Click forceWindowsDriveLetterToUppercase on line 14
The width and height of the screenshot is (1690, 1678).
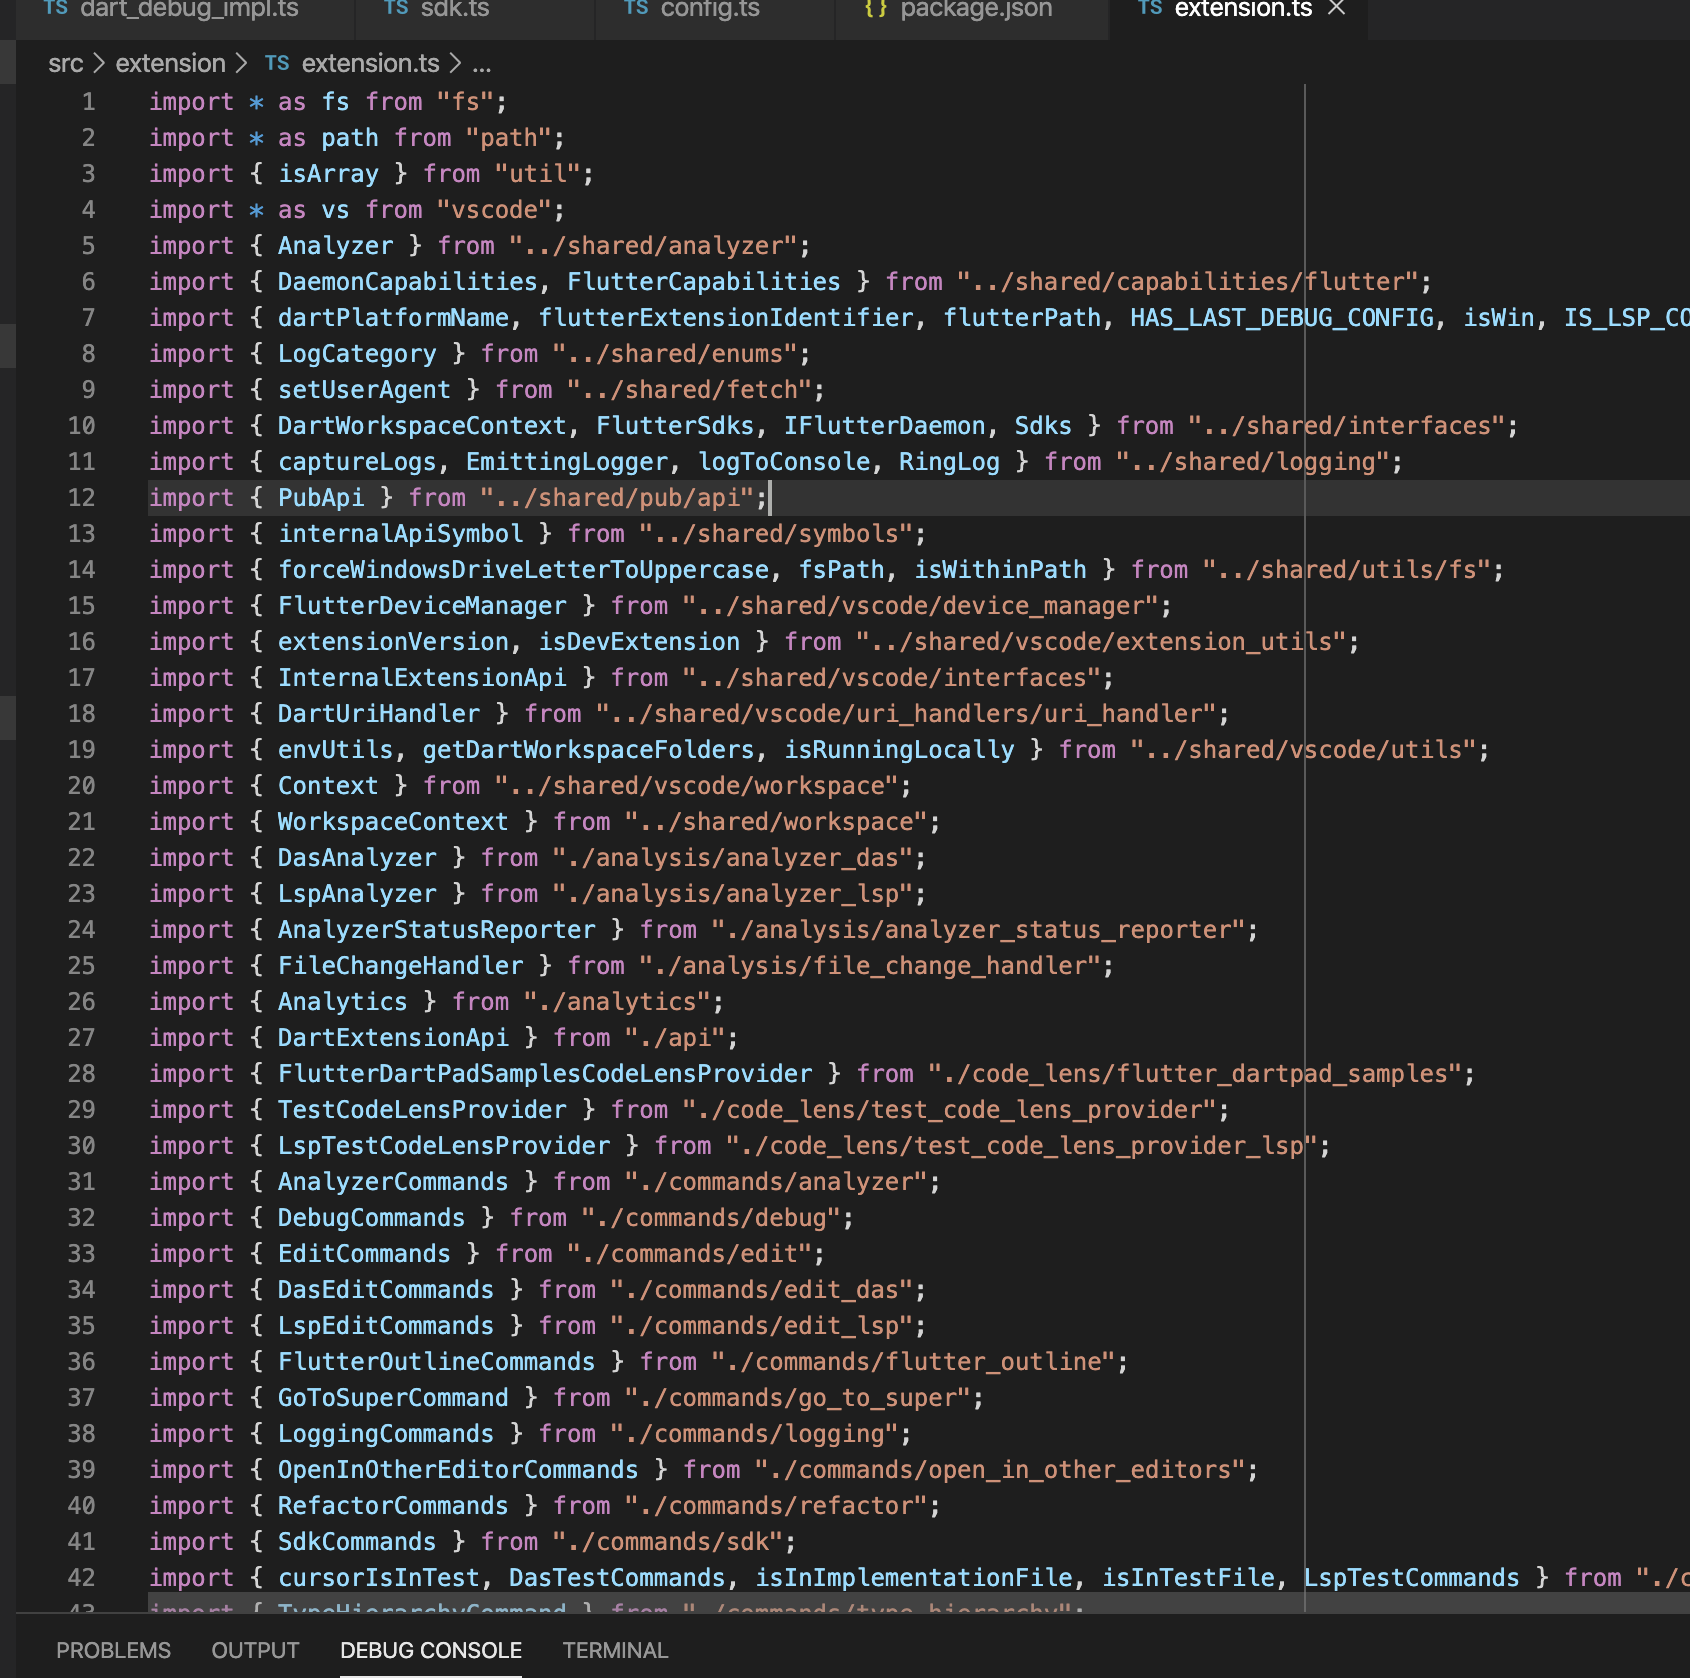524,570
